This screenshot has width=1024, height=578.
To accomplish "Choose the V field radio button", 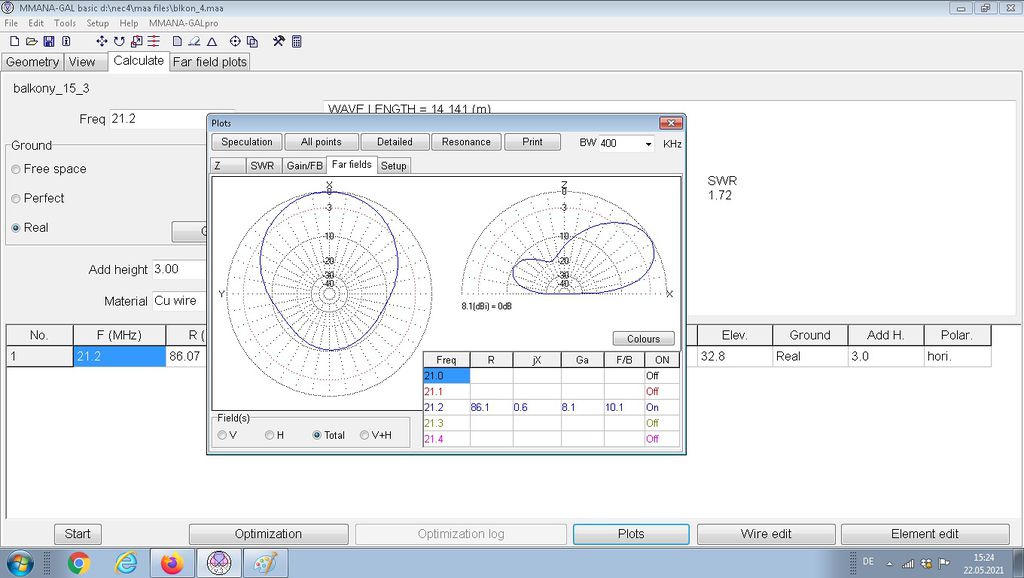I will click(x=222, y=435).
